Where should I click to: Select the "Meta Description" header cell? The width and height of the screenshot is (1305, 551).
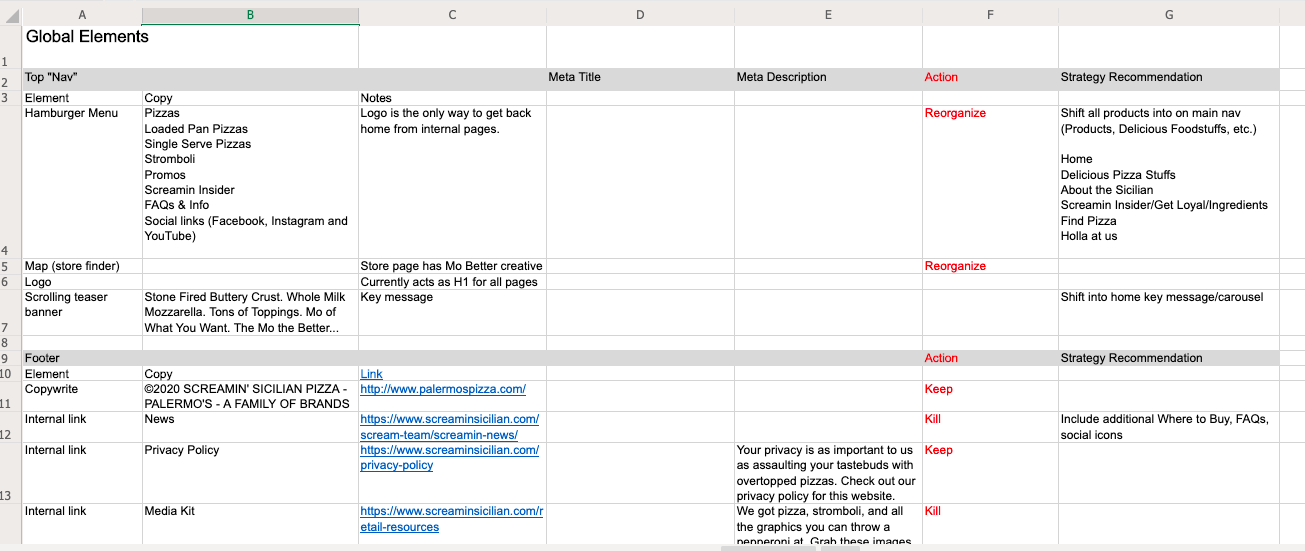828,77
